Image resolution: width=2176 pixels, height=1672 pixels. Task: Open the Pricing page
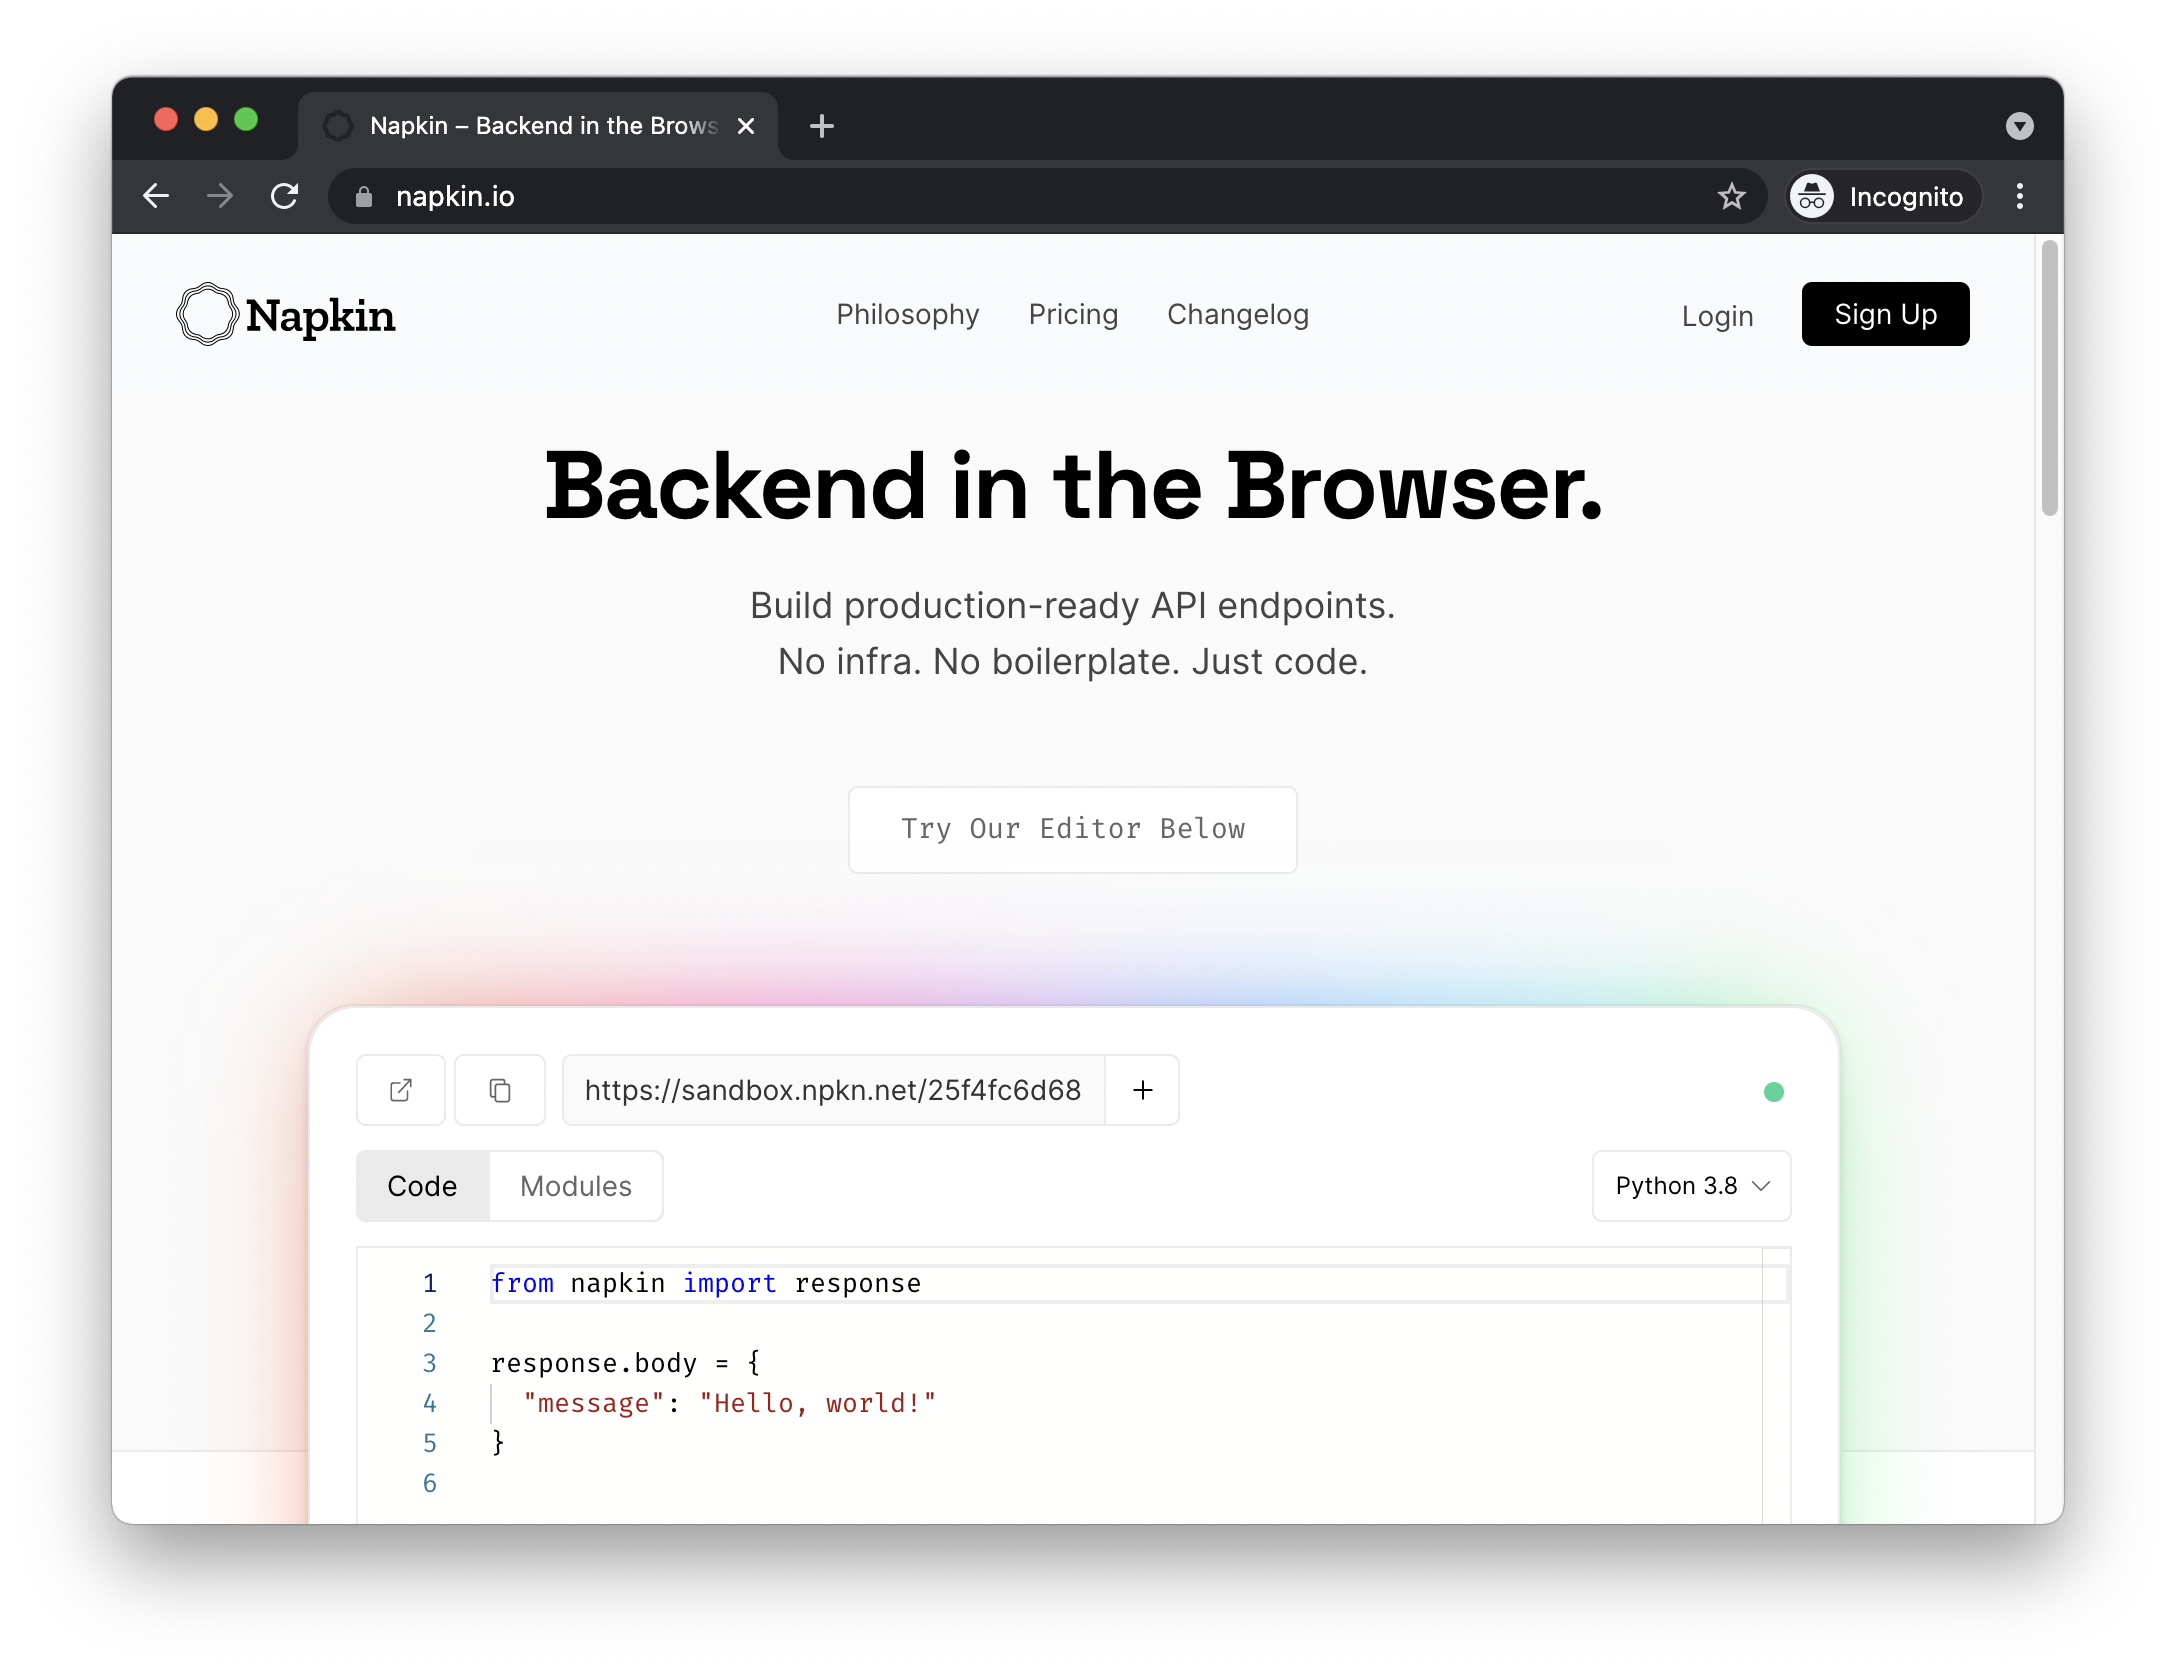pos(1073,315)
